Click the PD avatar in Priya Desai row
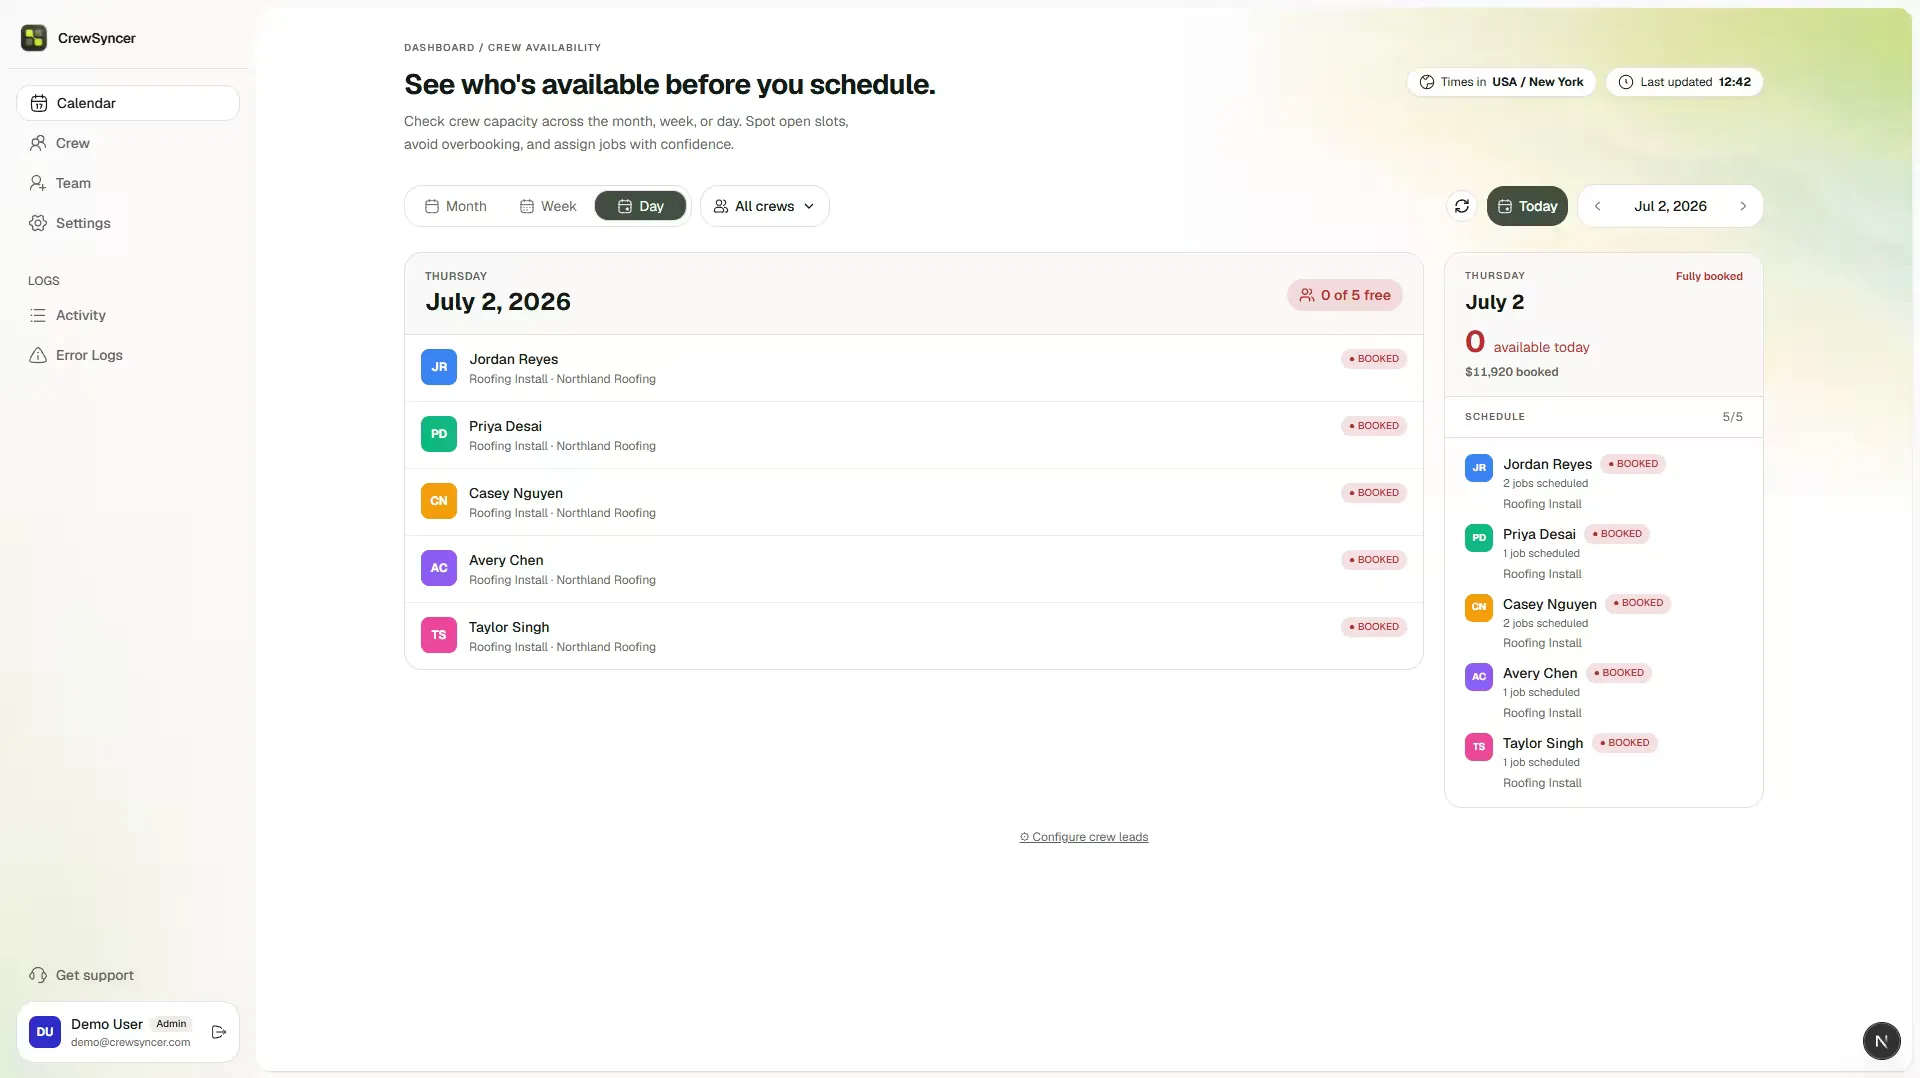1920x1078 pixels. click(x=439, y=434)
